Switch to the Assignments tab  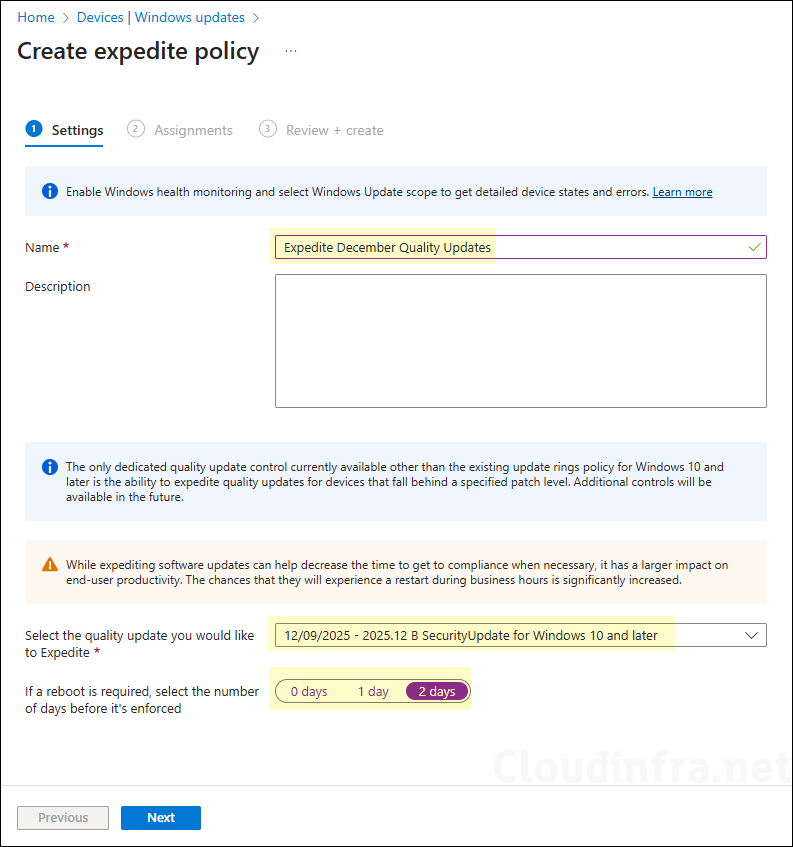(193, 129)
